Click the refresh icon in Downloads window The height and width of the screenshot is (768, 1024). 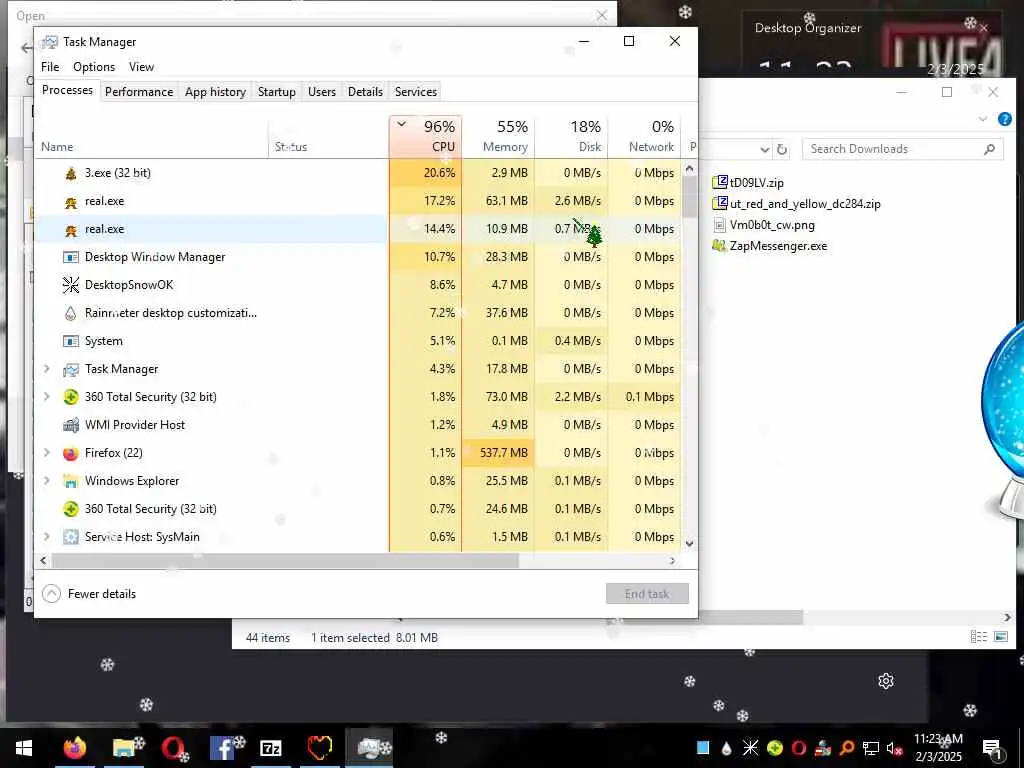782,150
